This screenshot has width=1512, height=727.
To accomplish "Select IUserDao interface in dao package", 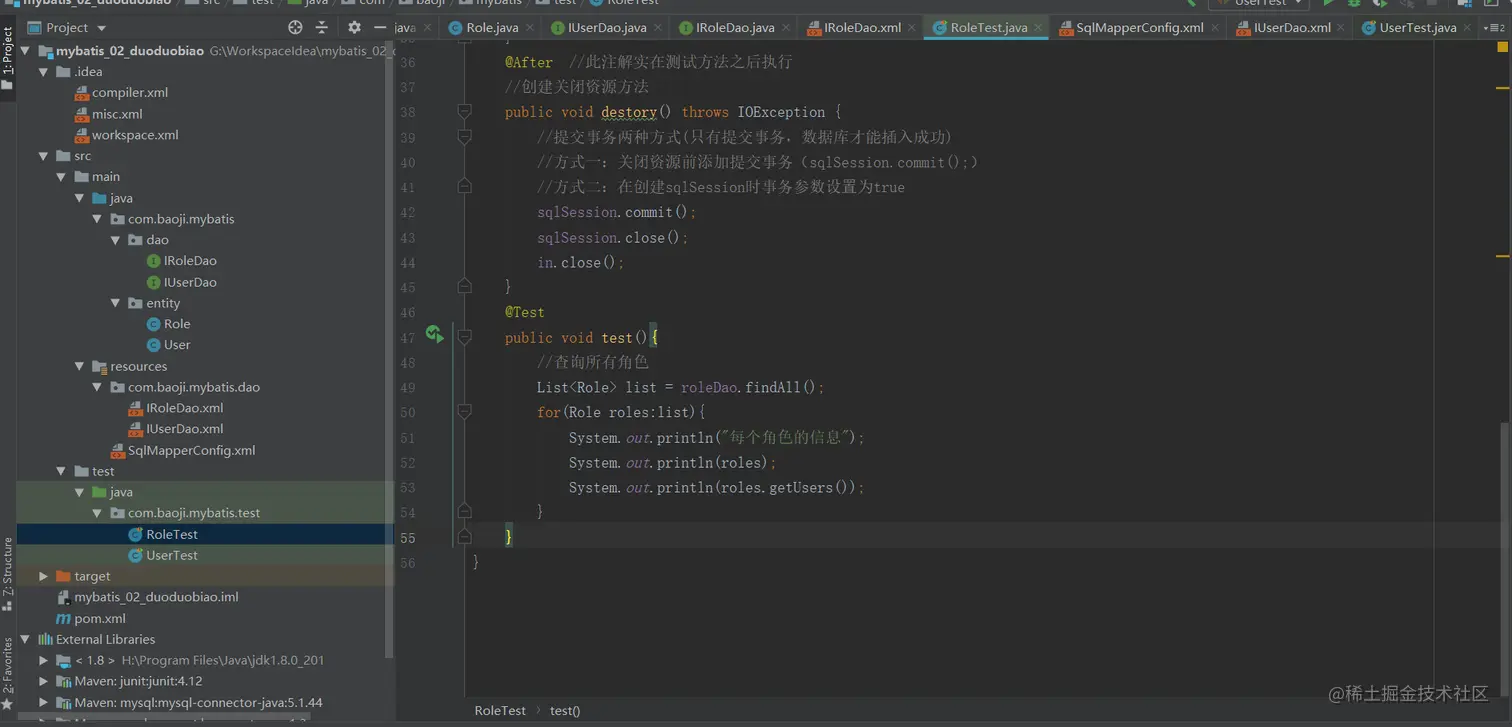I will pyautogui.click(x=182, y=282).
